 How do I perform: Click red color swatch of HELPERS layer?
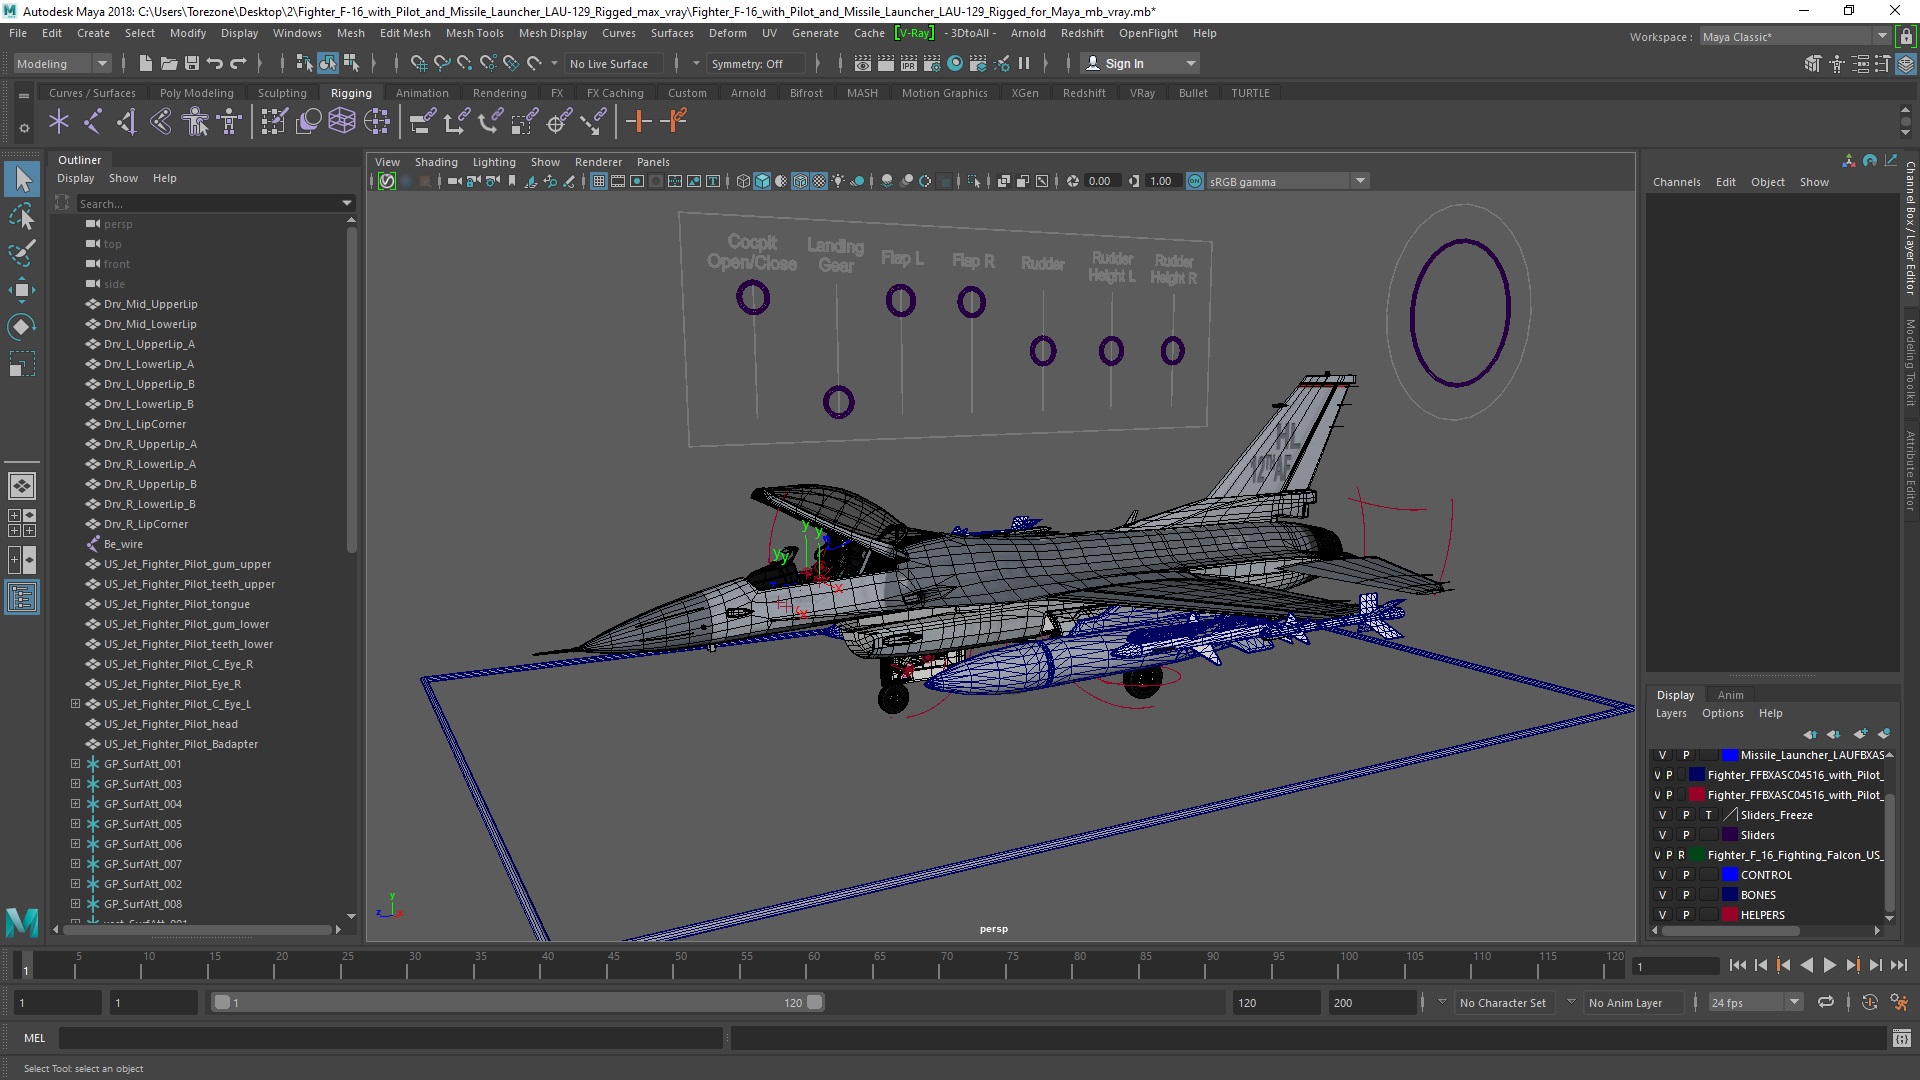[1729, 915]
